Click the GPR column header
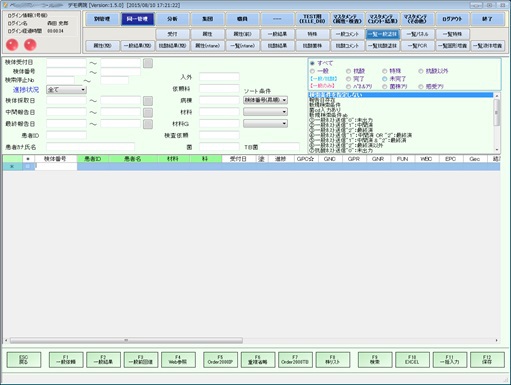Screen dimensions: 511x385 (x=353, y=159)
